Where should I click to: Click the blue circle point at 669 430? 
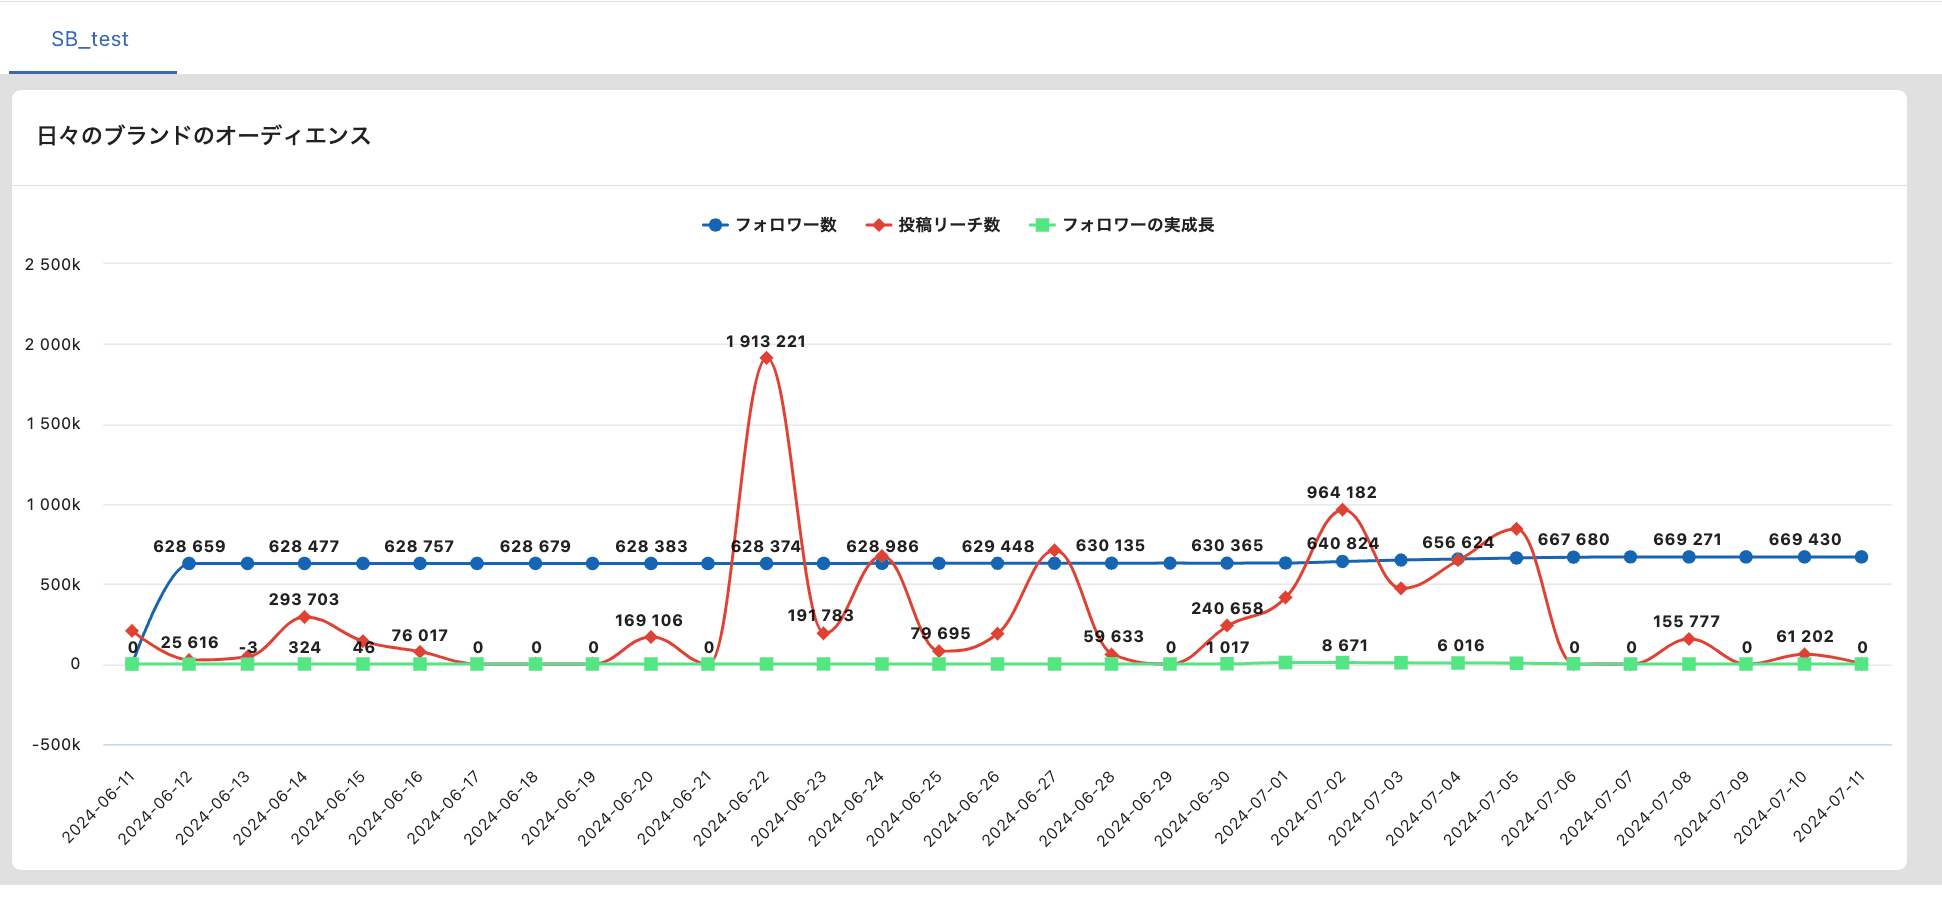[1804, 557]
